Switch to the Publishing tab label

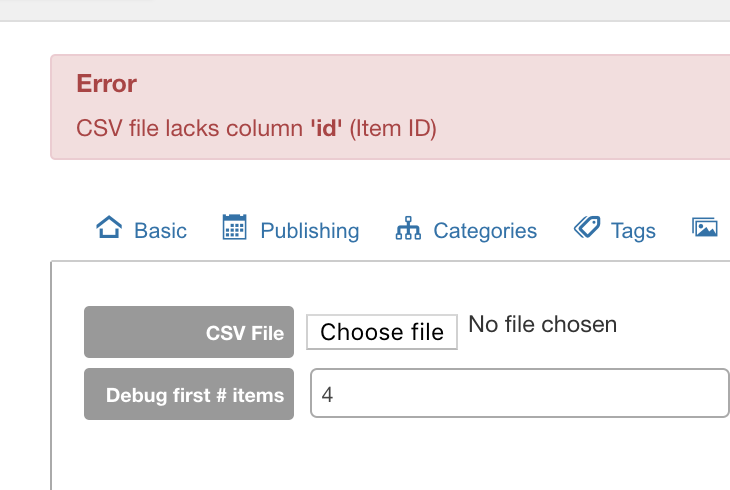tap(310, 231)
